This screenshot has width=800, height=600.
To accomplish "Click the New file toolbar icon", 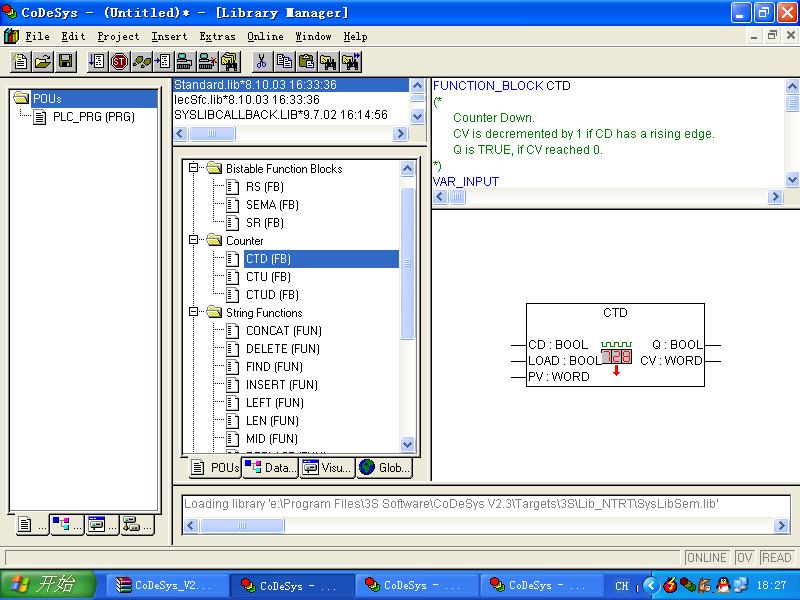I will click(20, 62).
